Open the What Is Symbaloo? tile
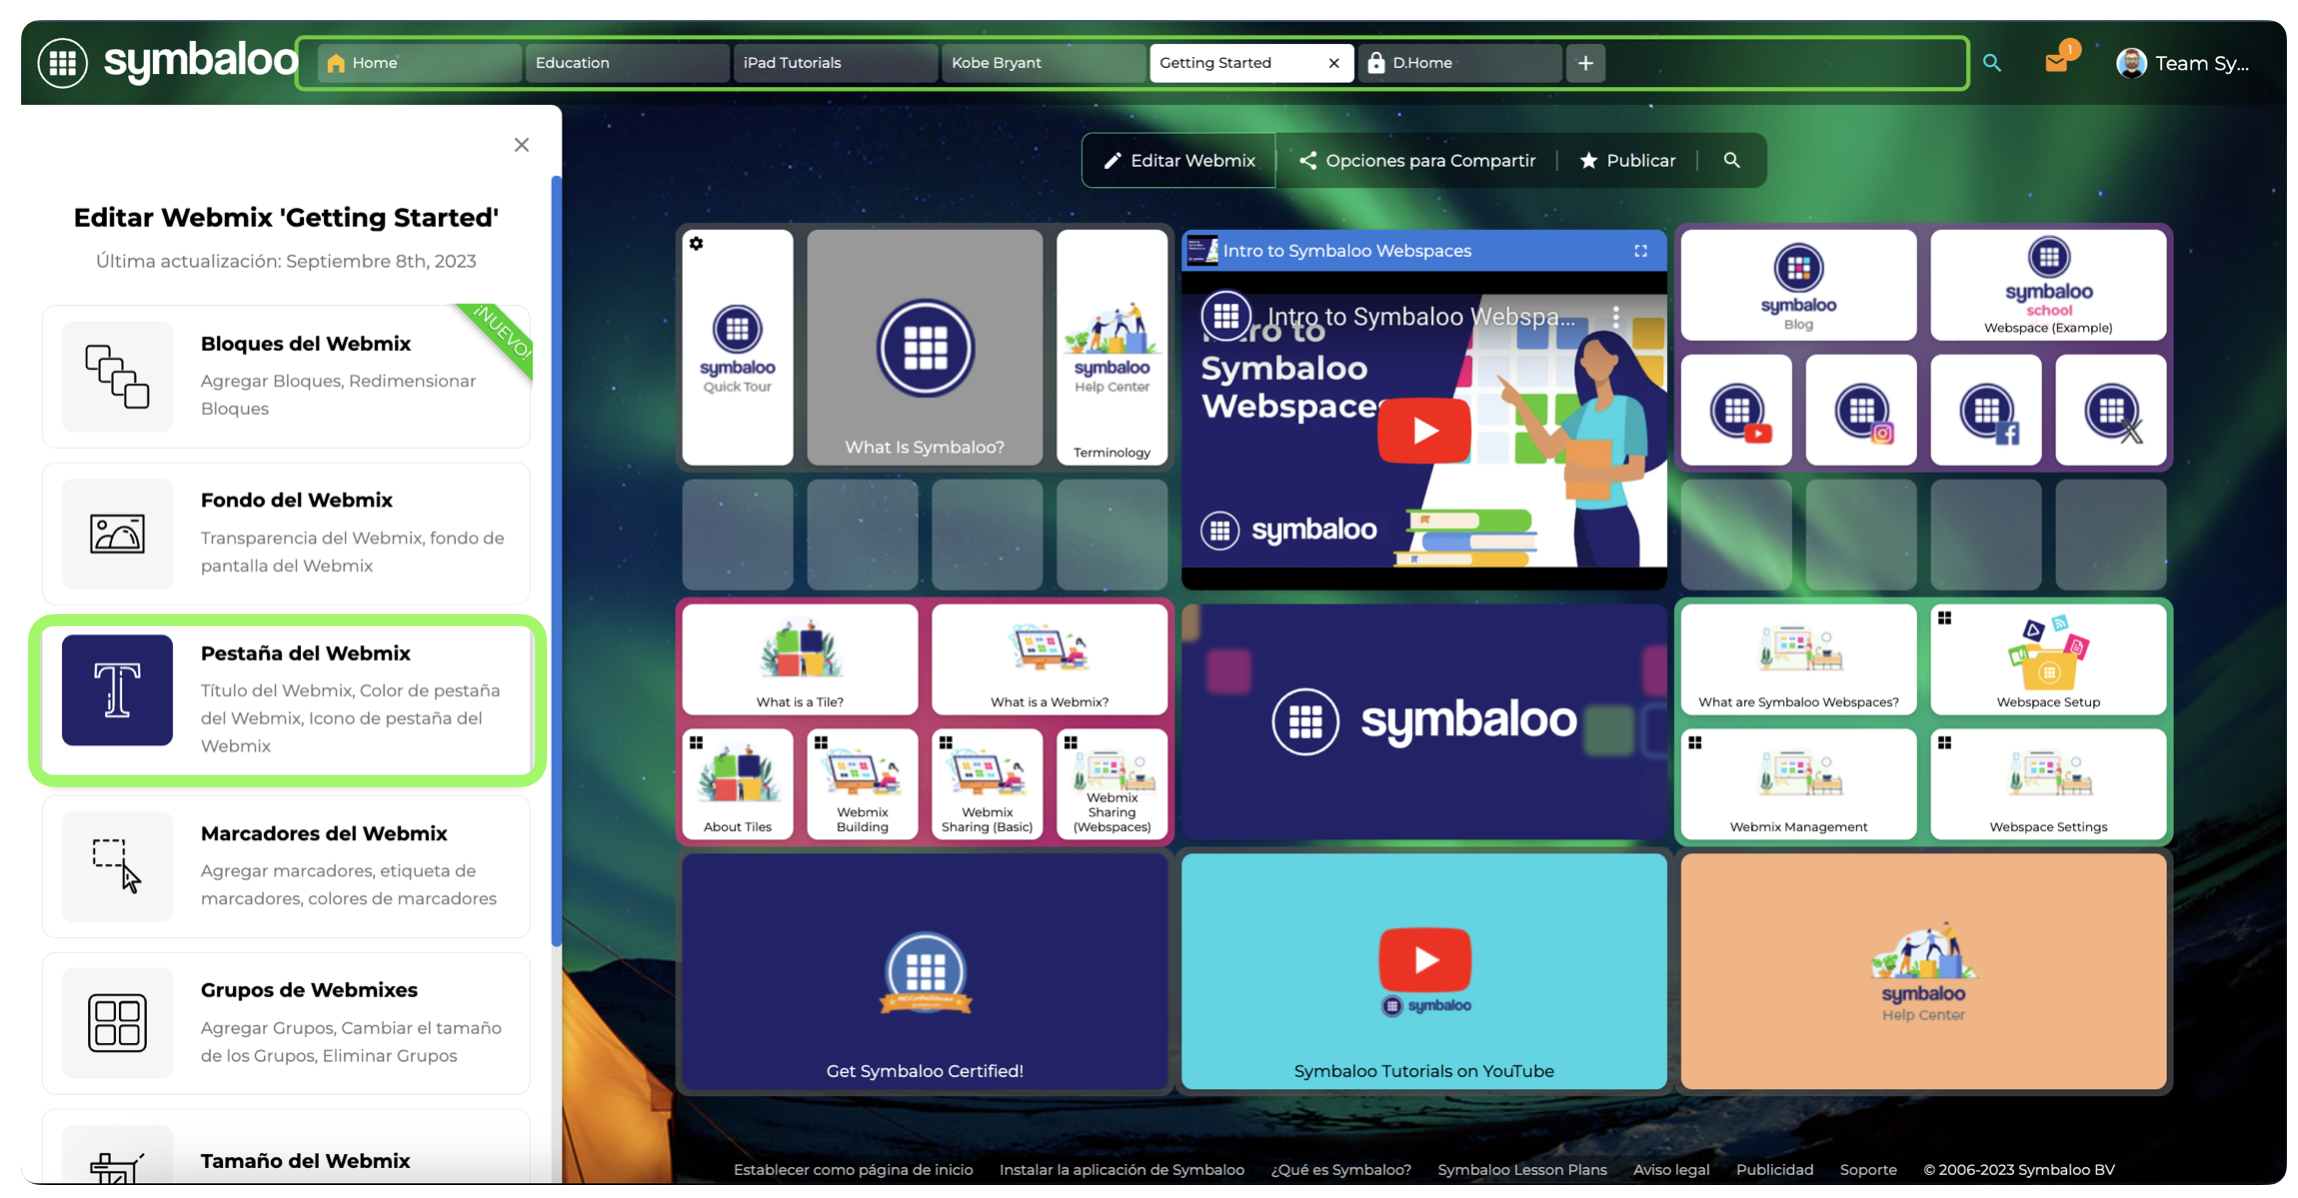The height and width of the screenshot is (1198, 2298). (925, 348)
